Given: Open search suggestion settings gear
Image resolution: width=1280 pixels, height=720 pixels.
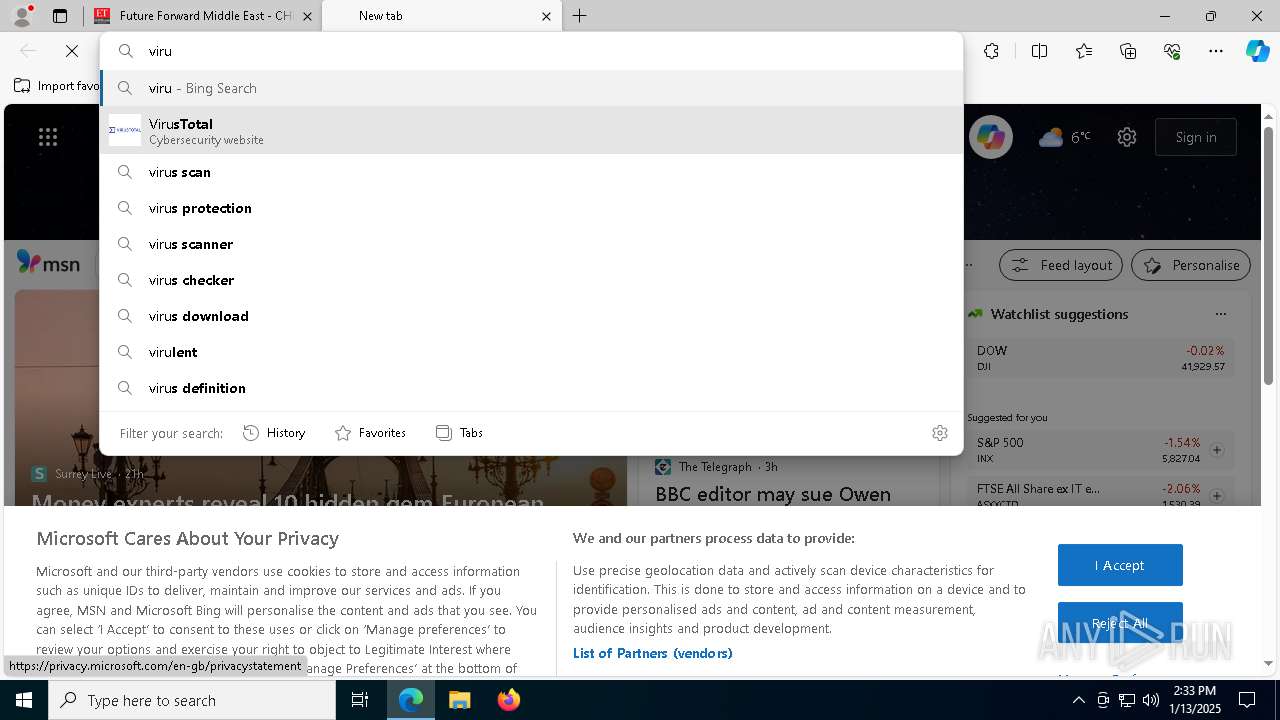Looking at the screenshot, I should pyautogui.click(x=940, y=433).
